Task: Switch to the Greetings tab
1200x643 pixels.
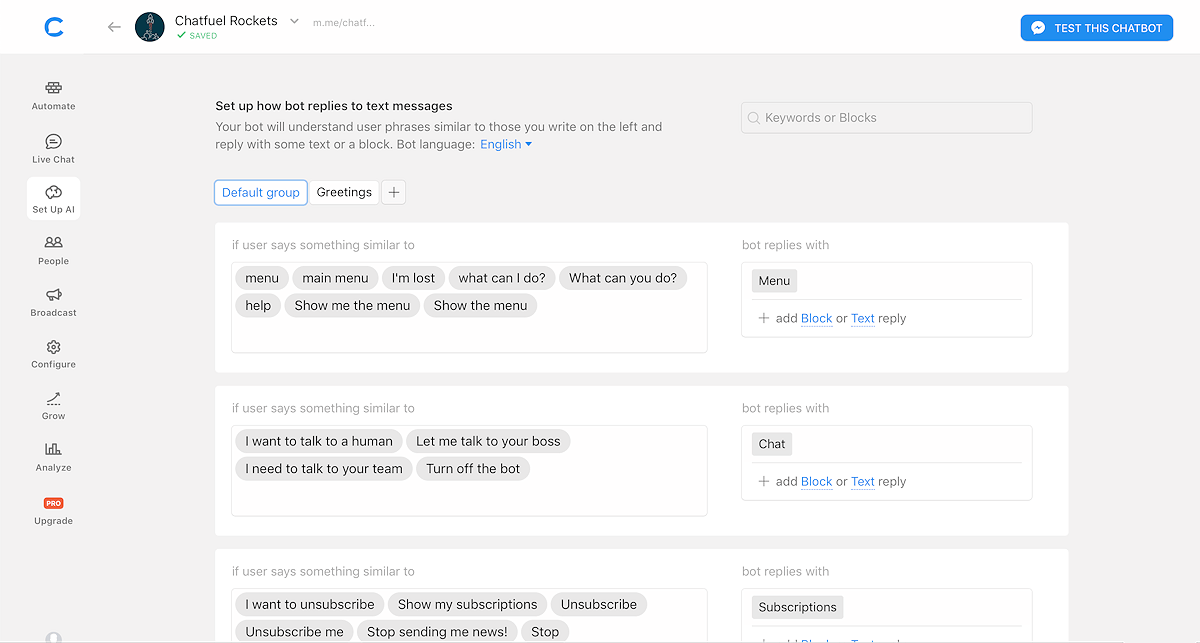Action: point(344,192)
